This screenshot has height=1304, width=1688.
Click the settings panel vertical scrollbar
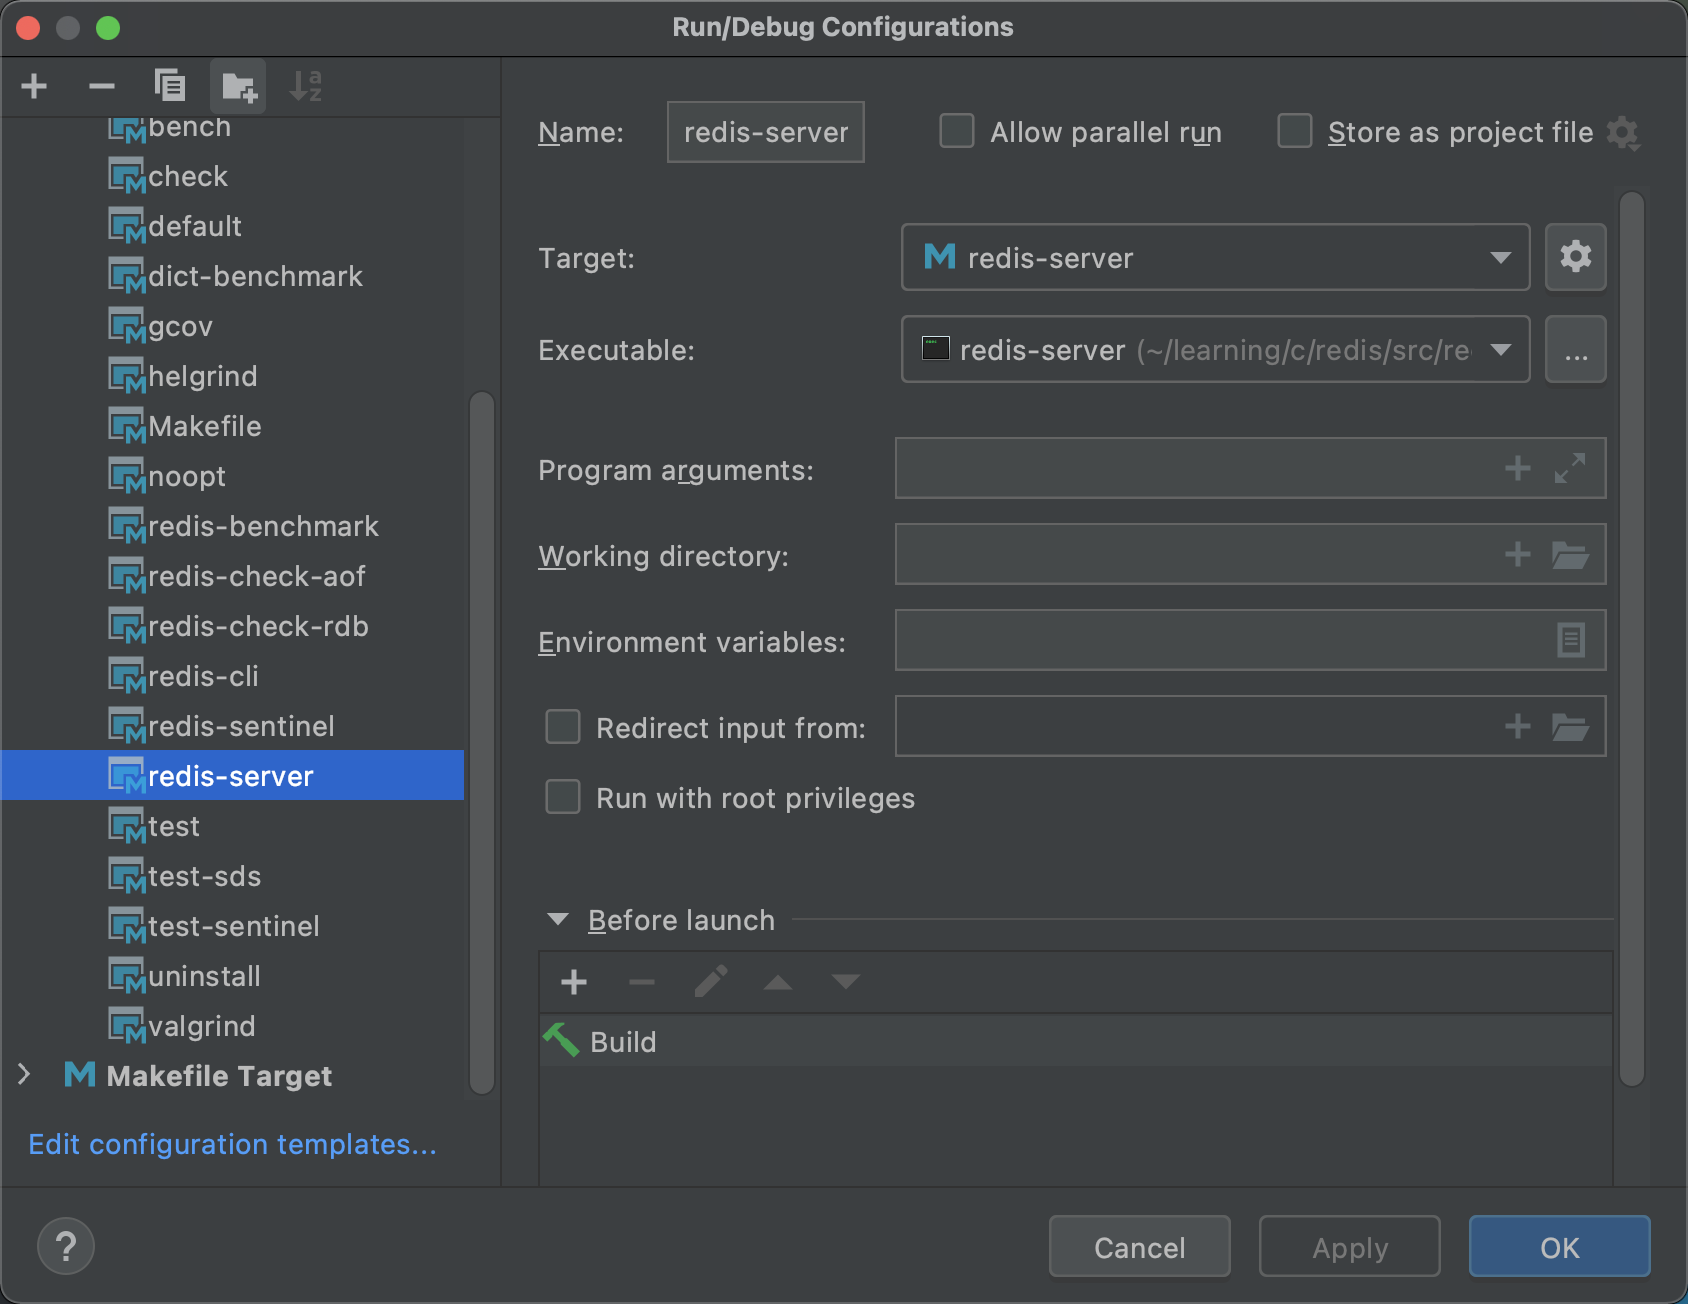coord(1632,638)
